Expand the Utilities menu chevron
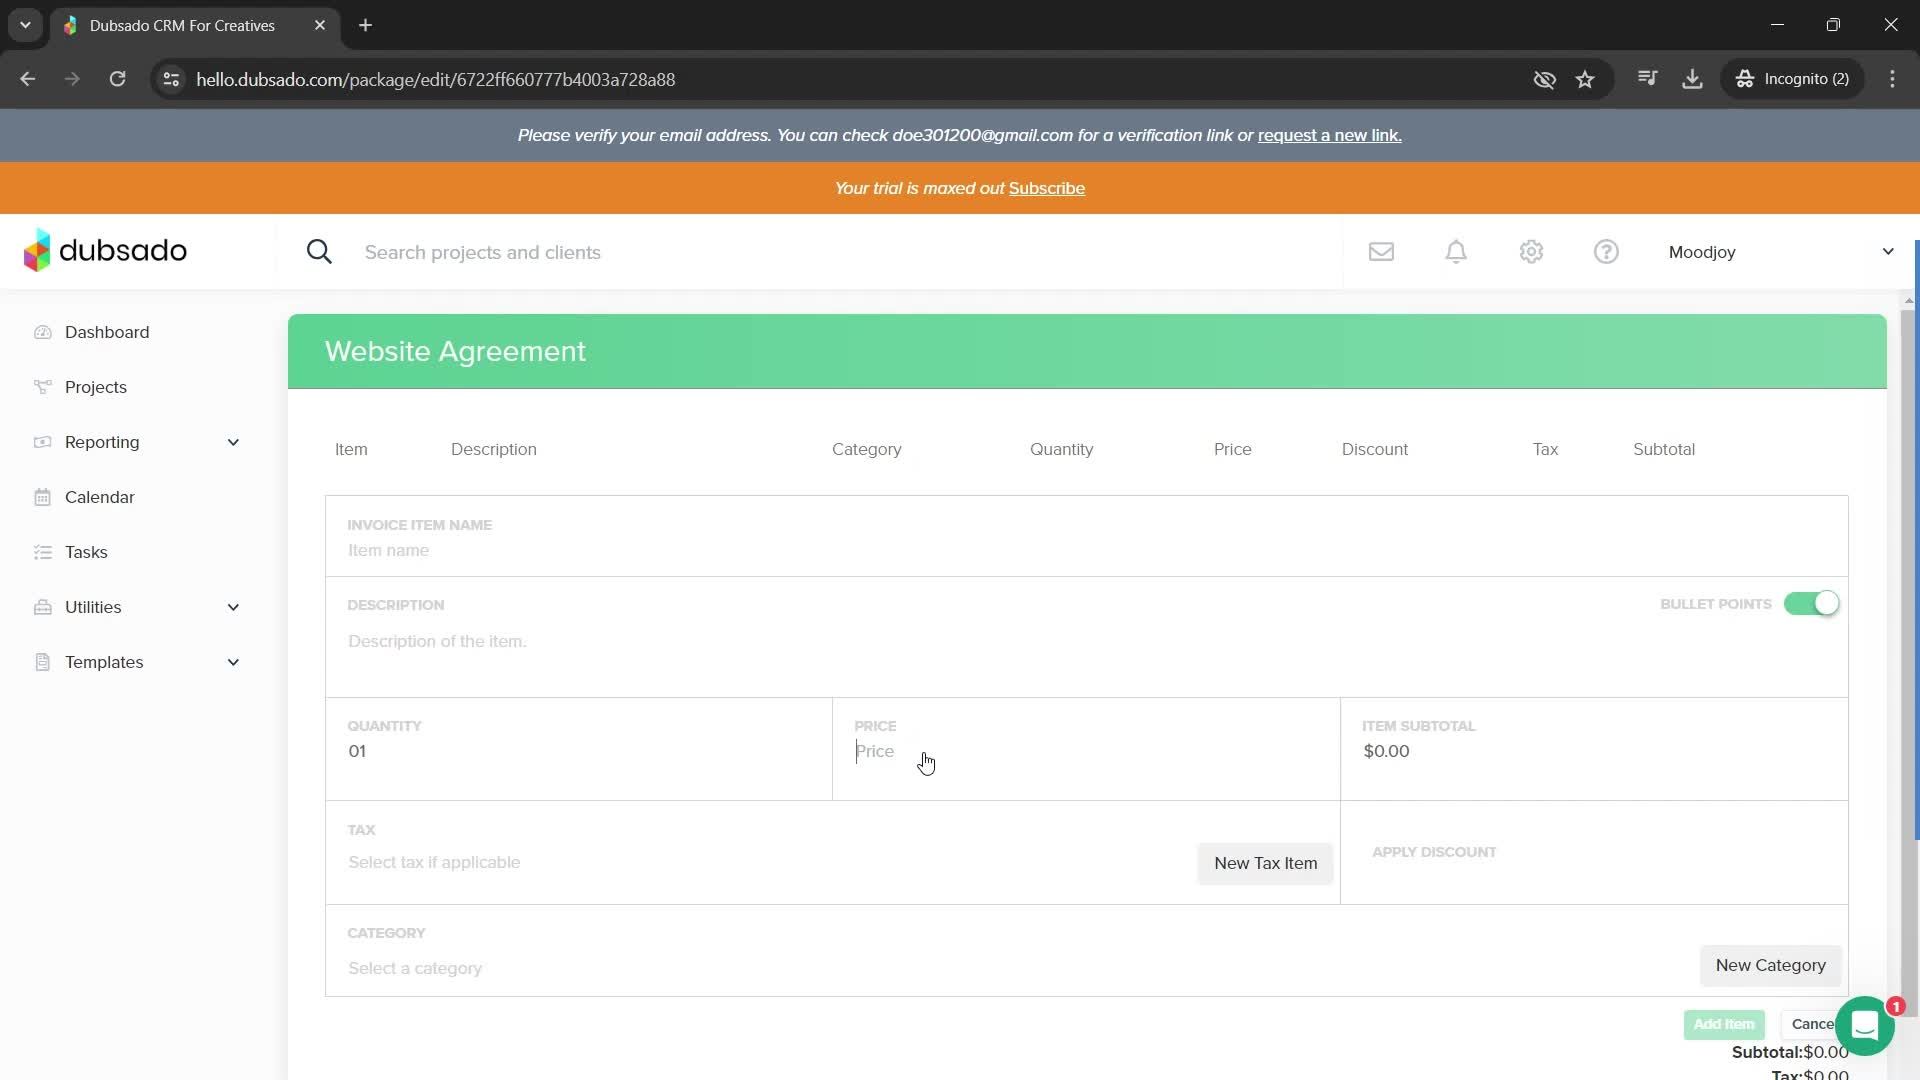The image size is (1920, 1080). [233, 607]
